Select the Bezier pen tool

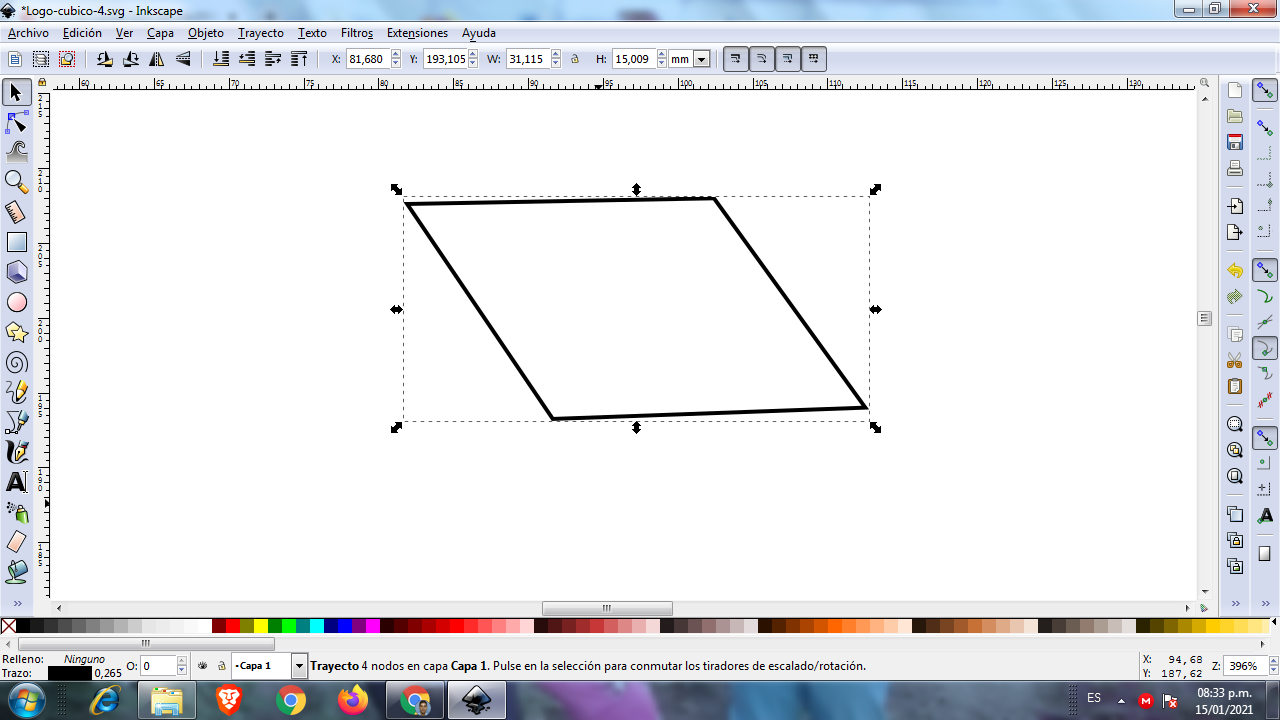[x=16, y=422]
